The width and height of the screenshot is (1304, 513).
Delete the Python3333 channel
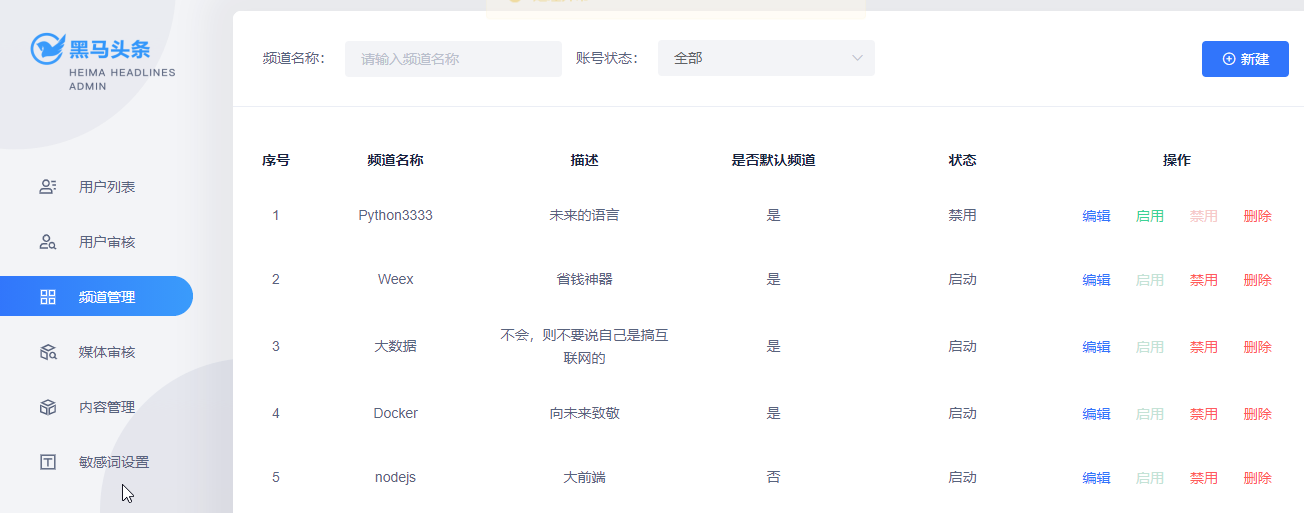click(1258, 216)
